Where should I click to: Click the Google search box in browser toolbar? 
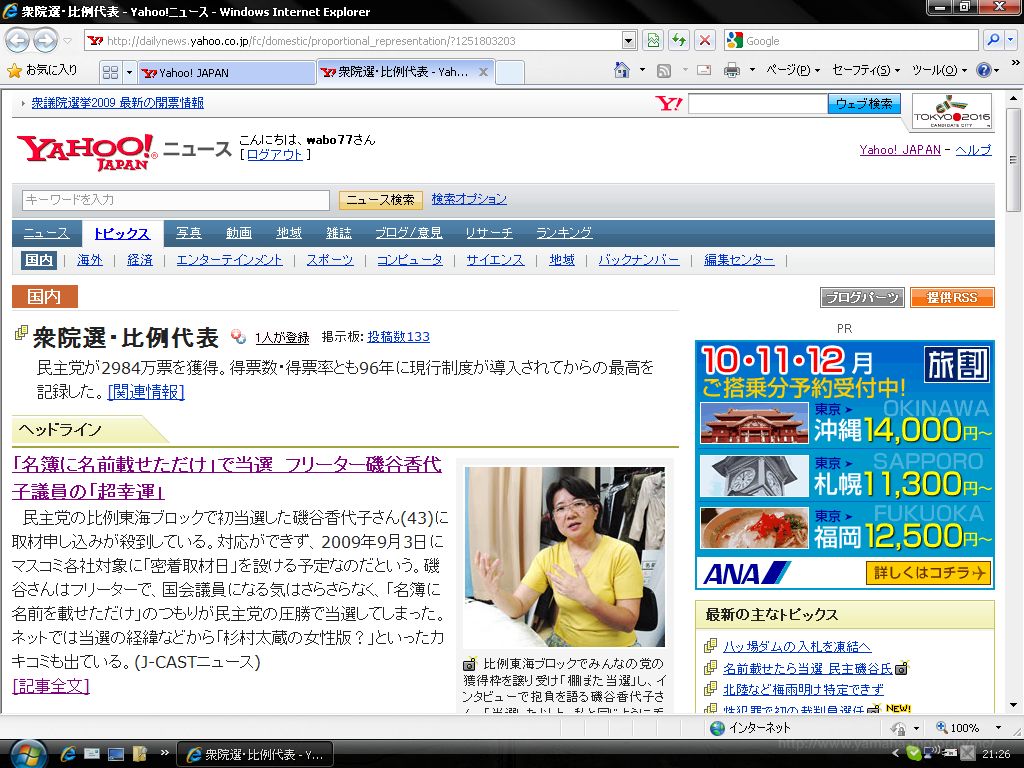coord(852,40)
